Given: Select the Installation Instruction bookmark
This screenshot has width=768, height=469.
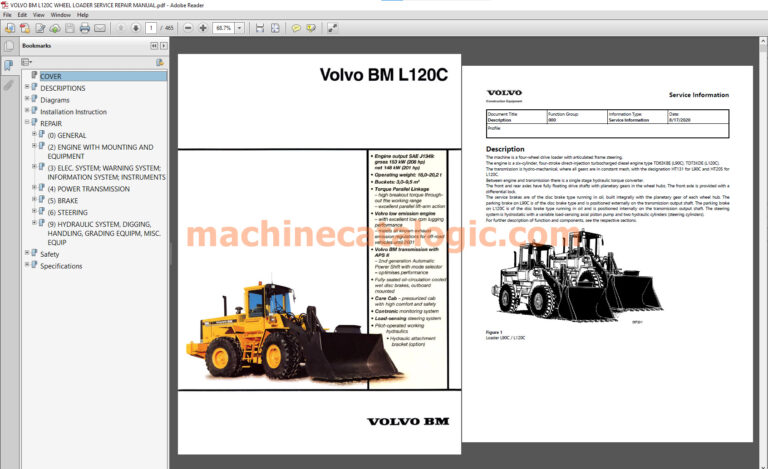Looking at the screenshot, I should pos(73,112).
